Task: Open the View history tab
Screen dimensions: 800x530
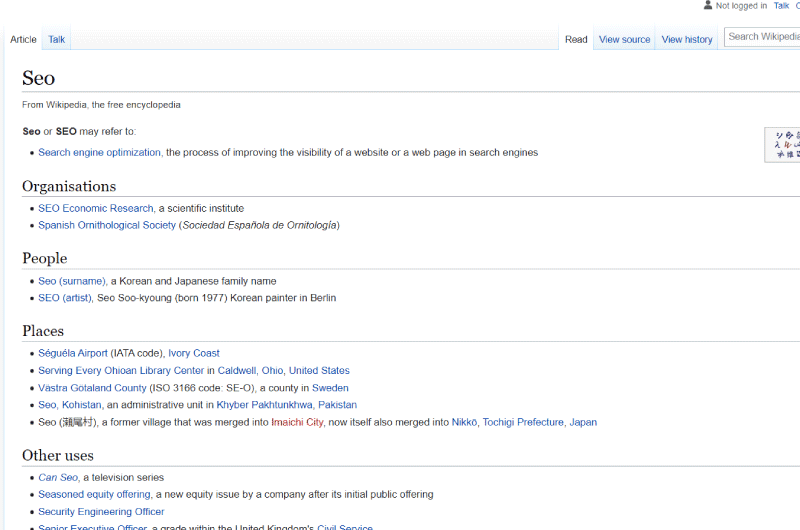Action: point(687,39)
